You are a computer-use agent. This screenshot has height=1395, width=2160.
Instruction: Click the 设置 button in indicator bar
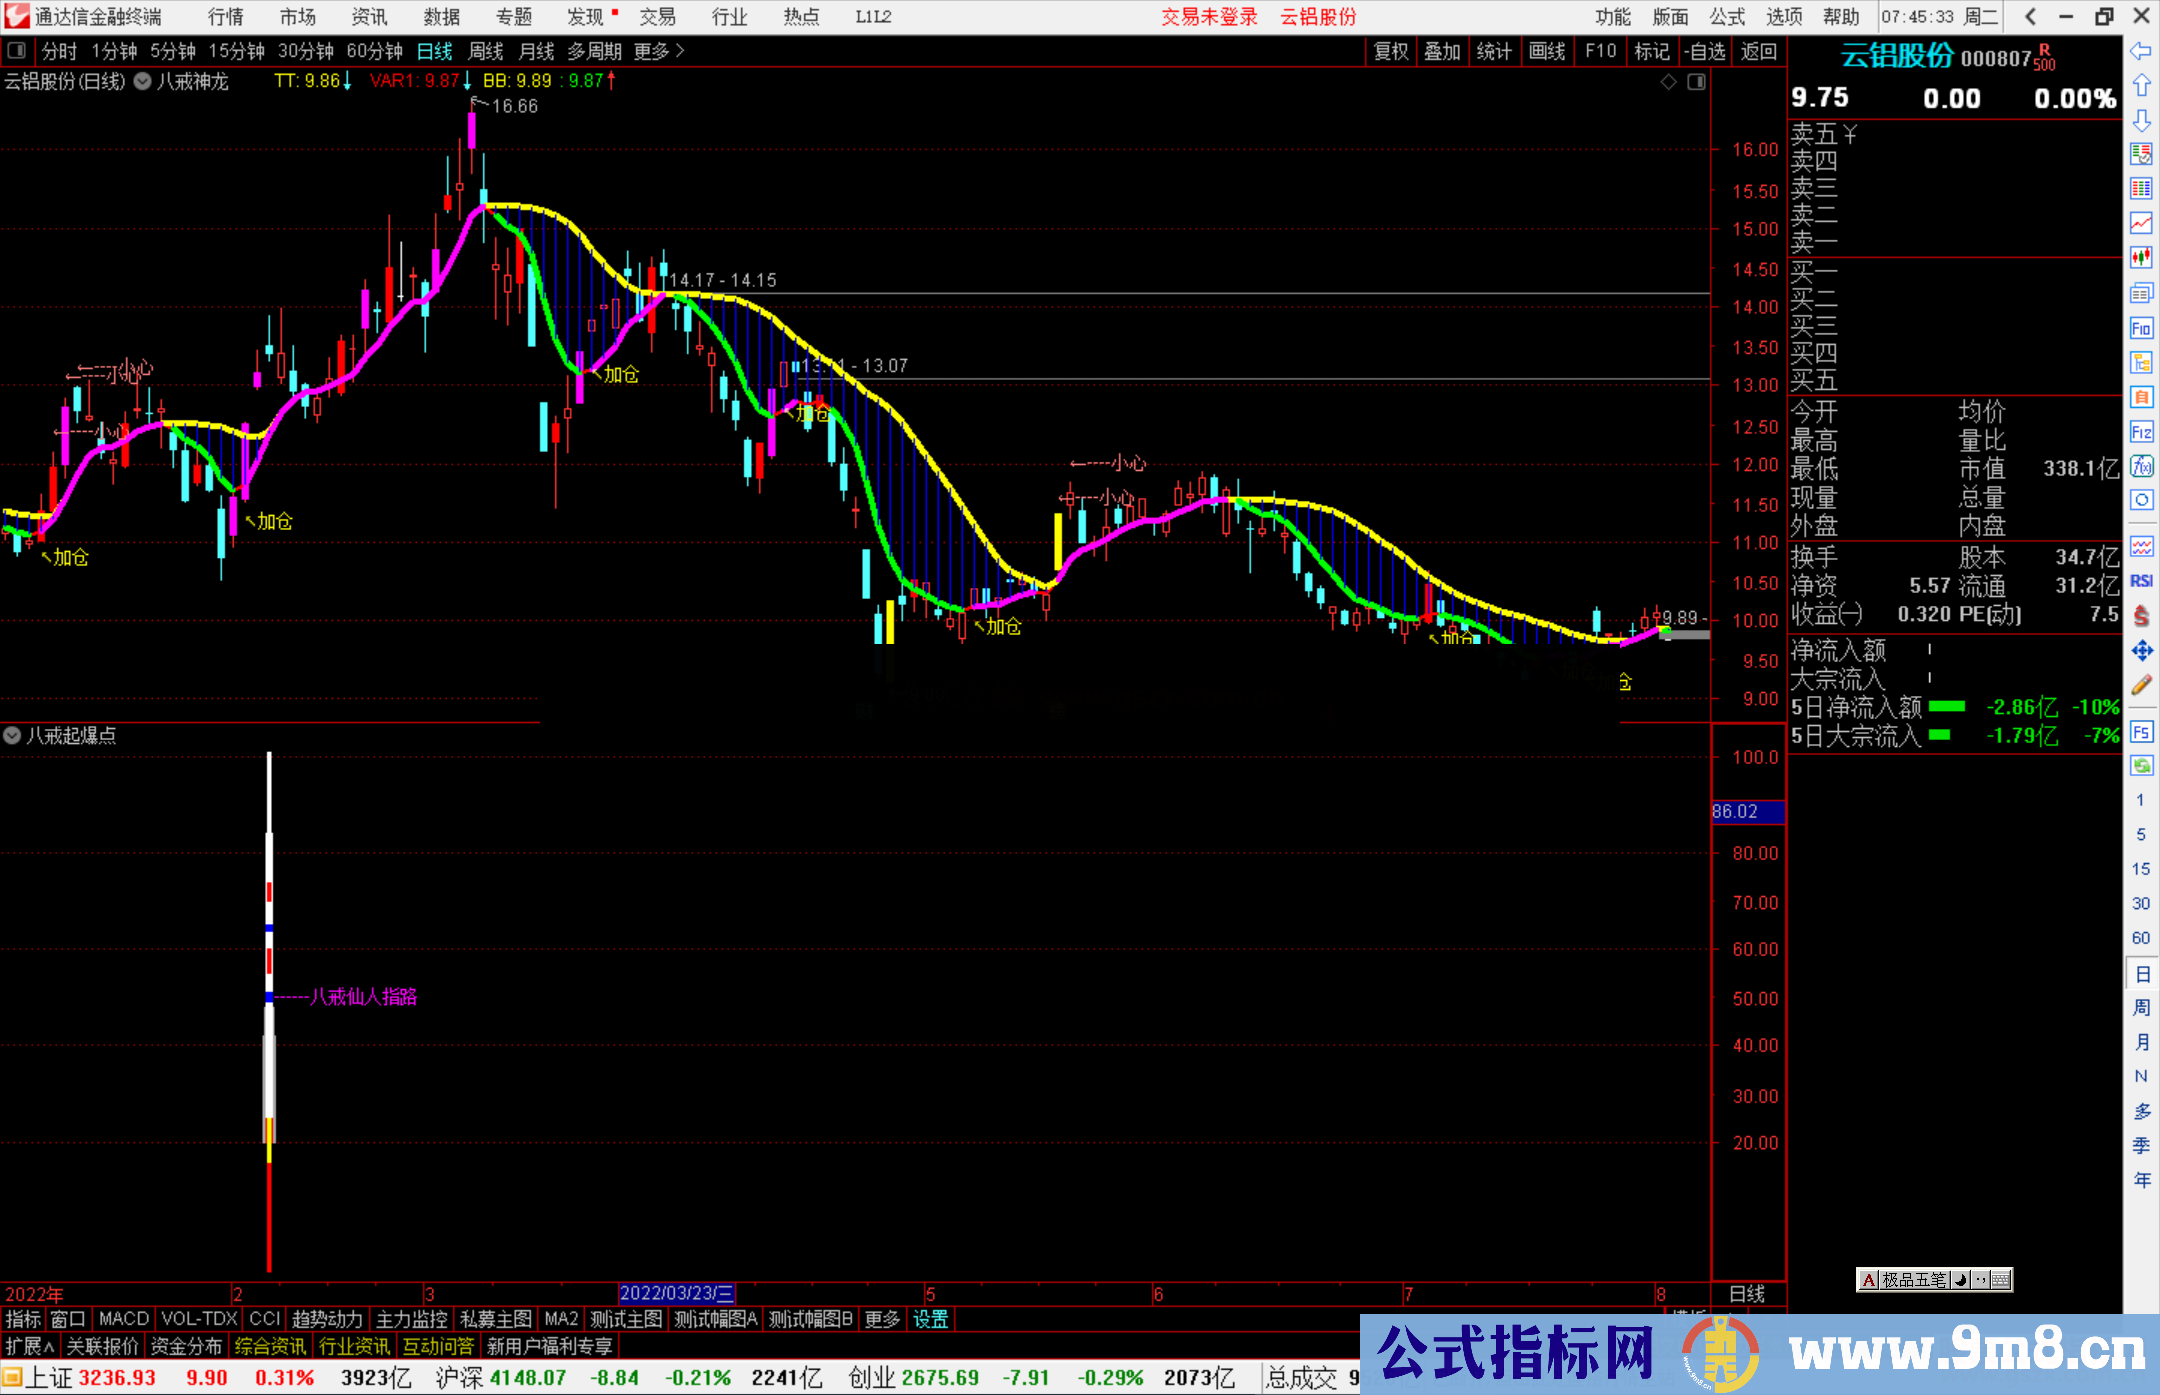pos(930,1319)
